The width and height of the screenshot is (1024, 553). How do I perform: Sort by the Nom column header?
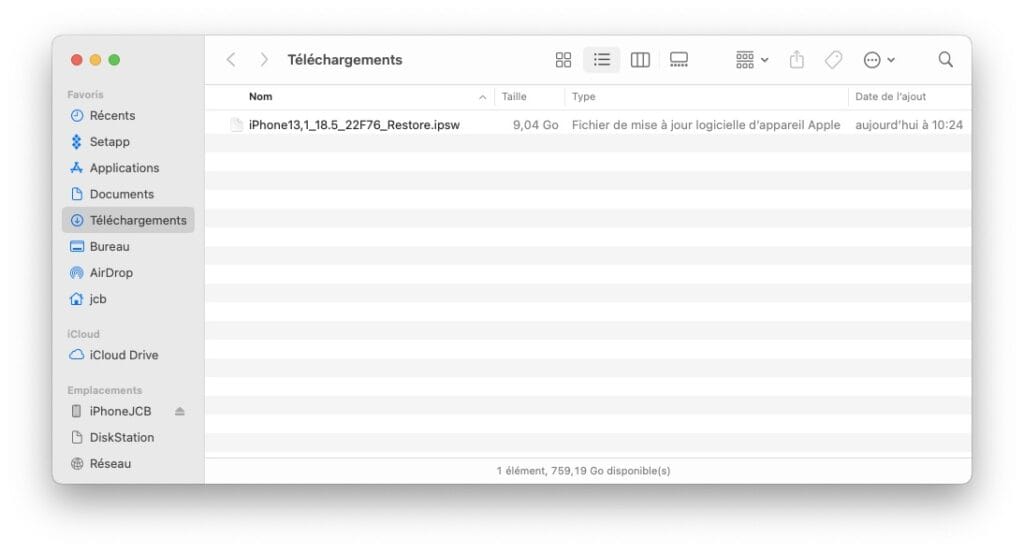(261, 97)
